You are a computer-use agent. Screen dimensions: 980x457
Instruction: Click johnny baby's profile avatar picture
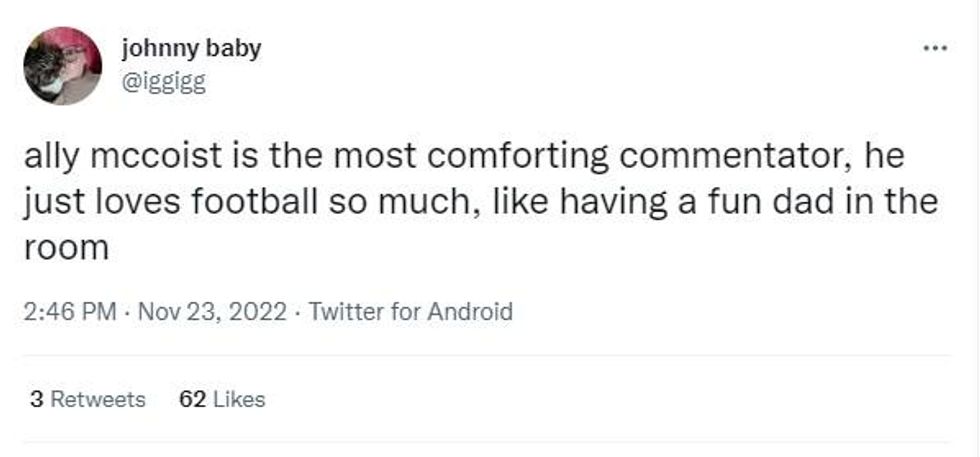[62, 65]
